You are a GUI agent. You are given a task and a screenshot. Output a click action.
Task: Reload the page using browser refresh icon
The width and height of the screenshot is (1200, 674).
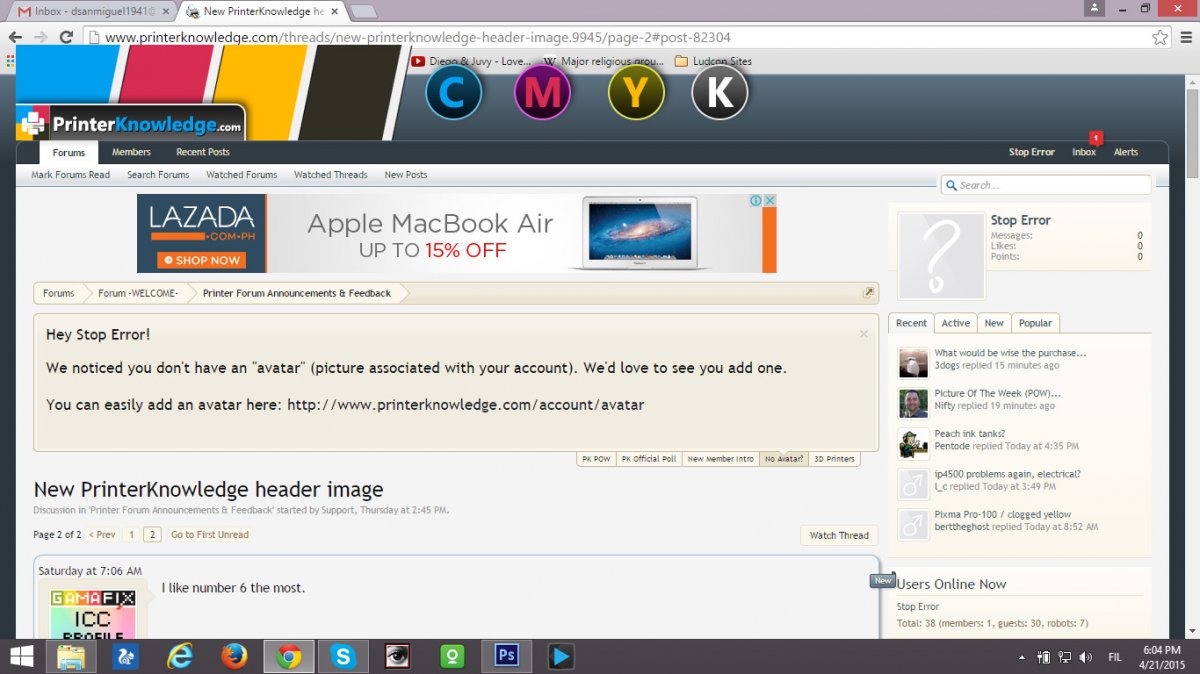[66, 38]
